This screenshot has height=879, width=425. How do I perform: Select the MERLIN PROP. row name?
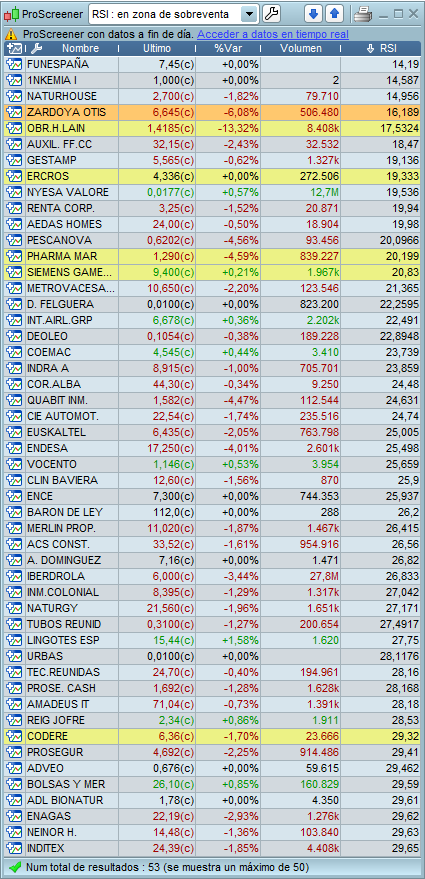61,528
